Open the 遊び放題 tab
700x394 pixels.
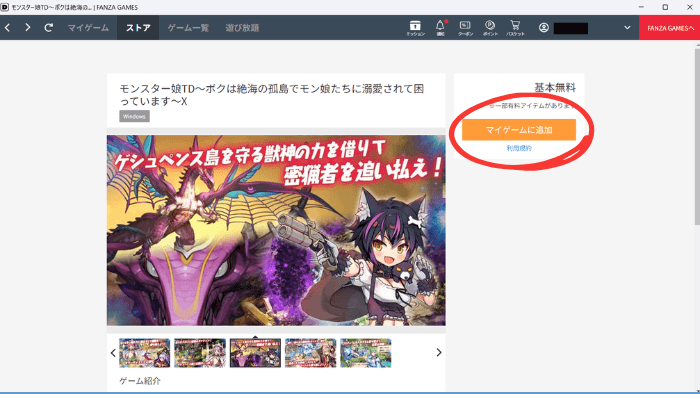[x=242, y=28]
